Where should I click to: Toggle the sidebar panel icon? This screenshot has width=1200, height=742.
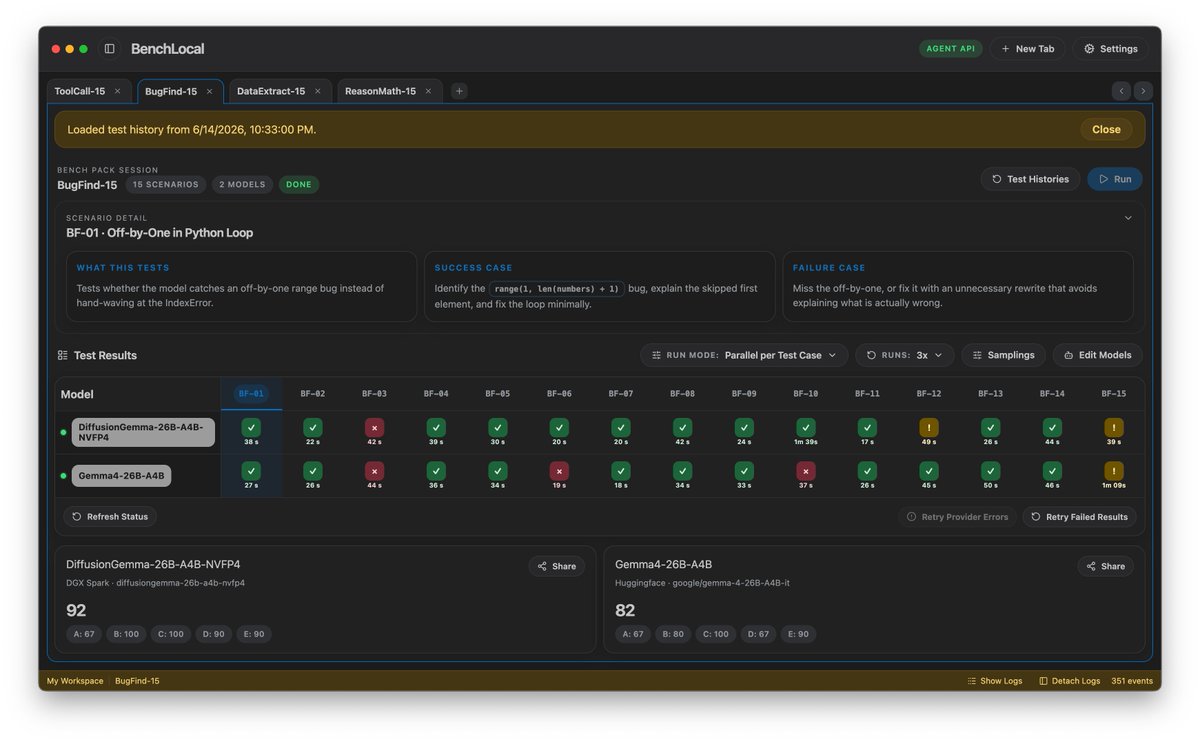coord(110,49)
